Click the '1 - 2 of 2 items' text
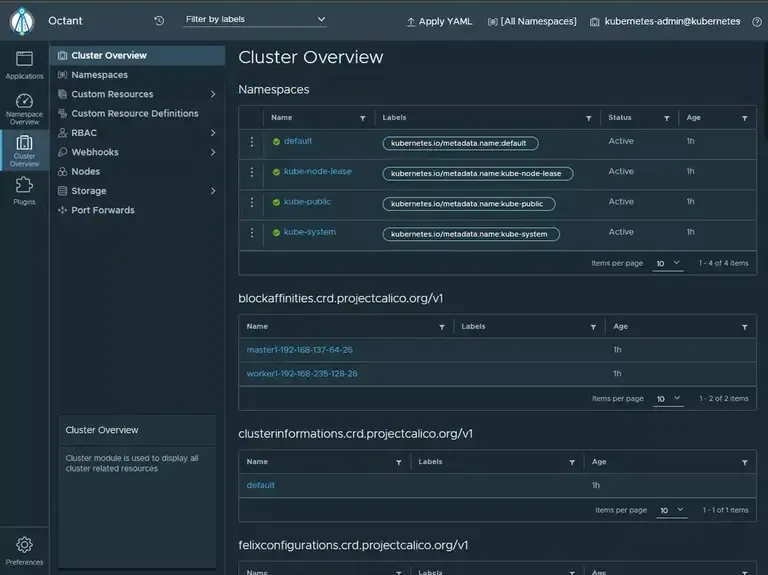Image resolution: width=768 pixels, height=575 pixels. pos(724,399)
